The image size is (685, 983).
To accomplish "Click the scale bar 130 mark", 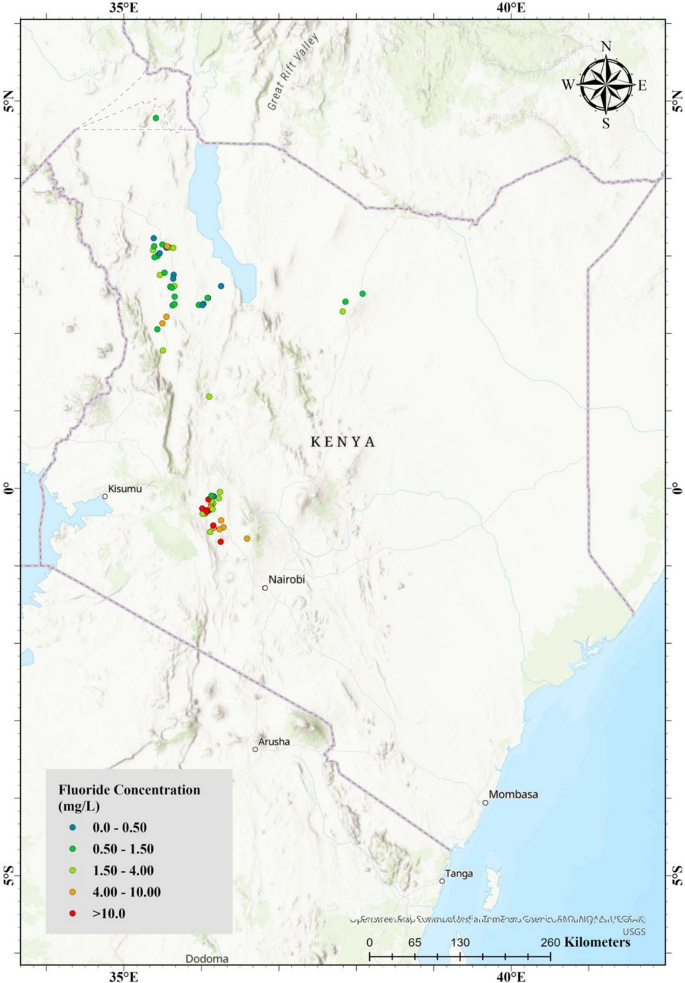I will pos(460,943).
